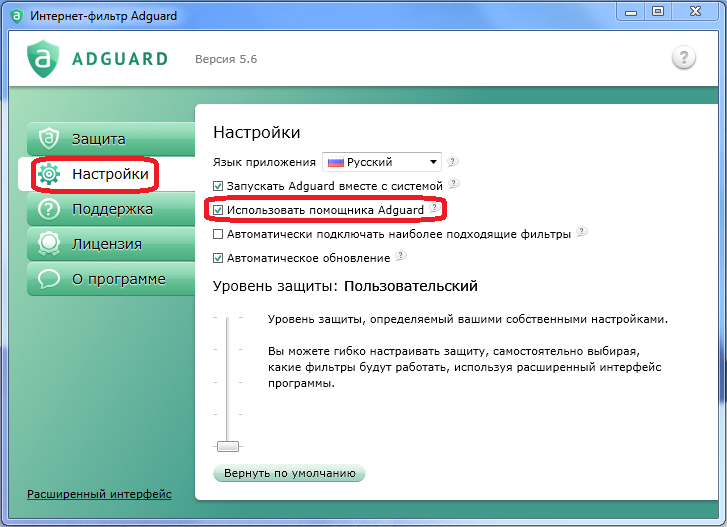Viewport: 727px width, 527px height.
Task: Open hint icon after Автоматически подключать фильтры
Action: pyautogui.click(x=581, y=231)
